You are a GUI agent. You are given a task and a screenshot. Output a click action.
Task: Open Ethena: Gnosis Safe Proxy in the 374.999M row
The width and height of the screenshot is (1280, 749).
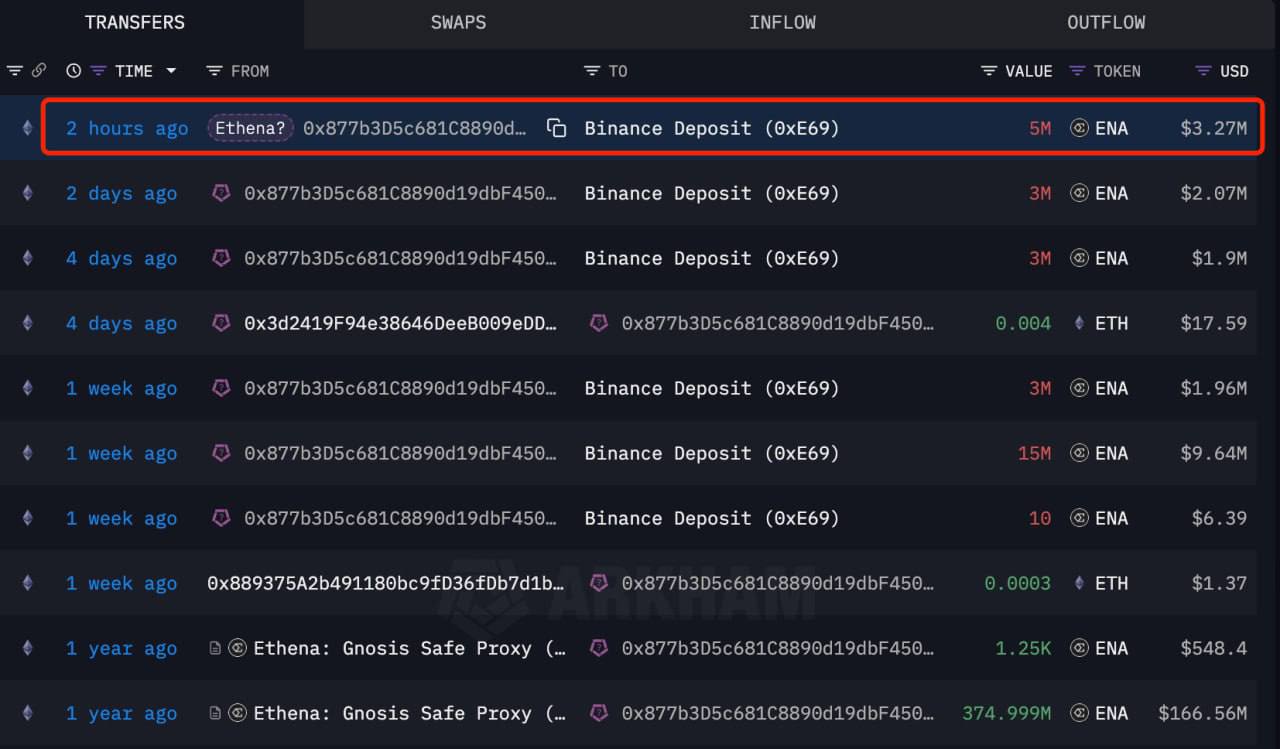pyautogui.click(x=409, y=713)
